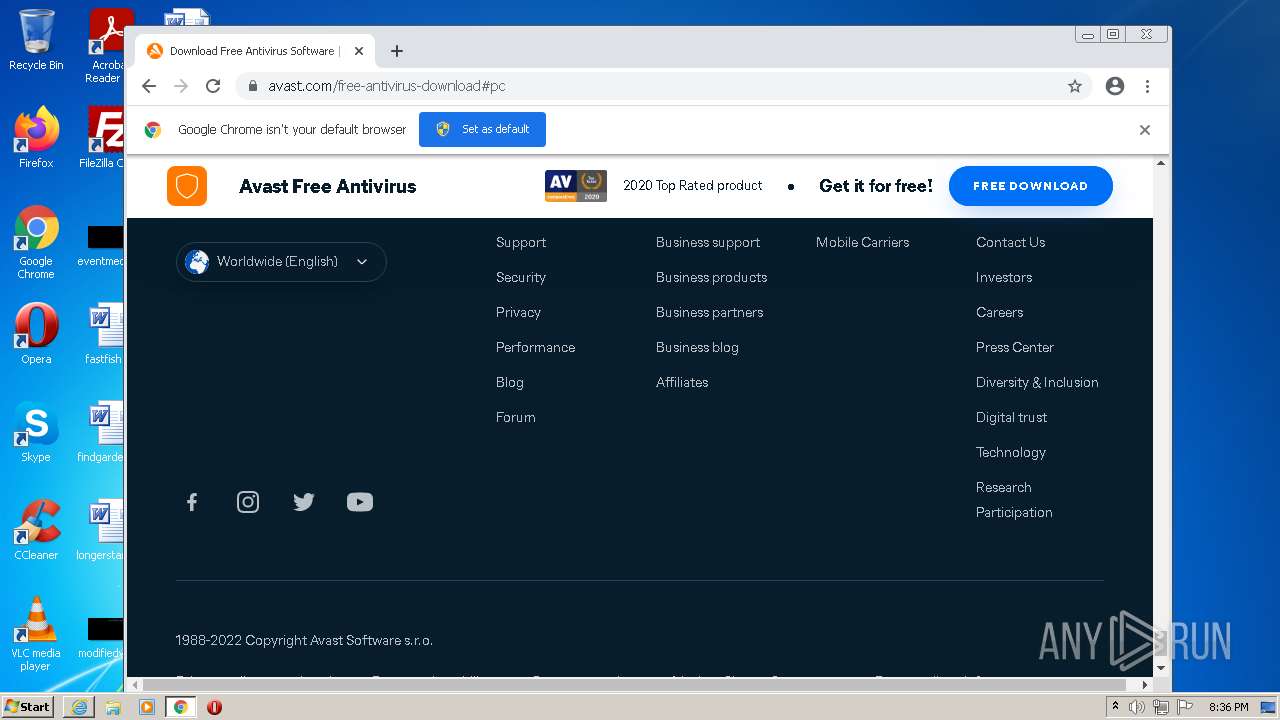Screen dimensions: 1280x720
Task: Open Avast Twitter icon
Action: click(x=304, y=502)
